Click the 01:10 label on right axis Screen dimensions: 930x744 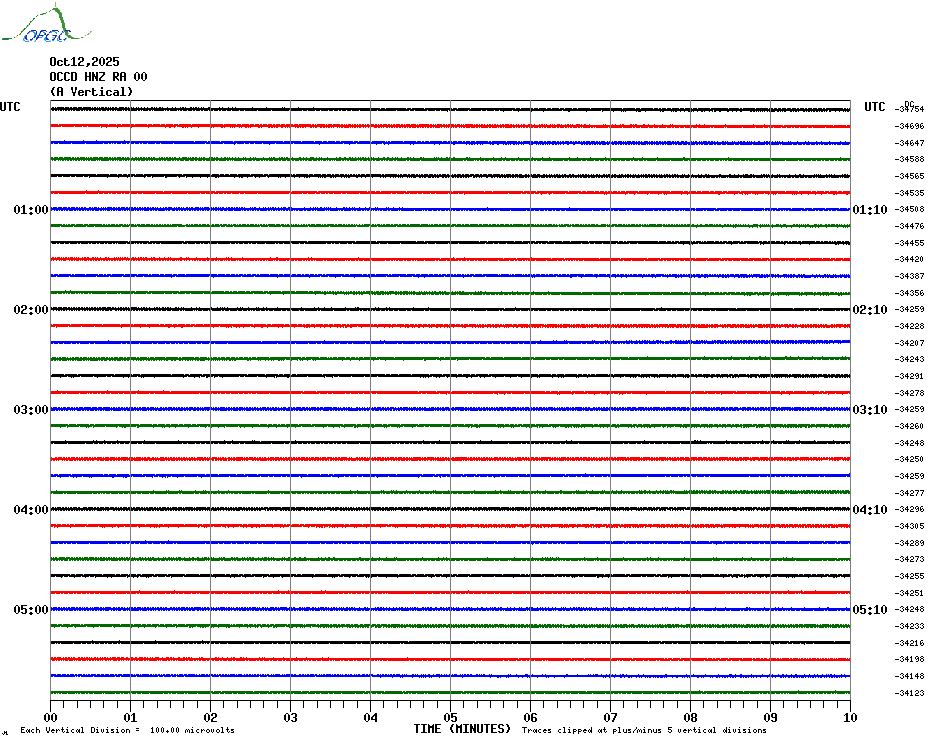[x=869, y=210]
